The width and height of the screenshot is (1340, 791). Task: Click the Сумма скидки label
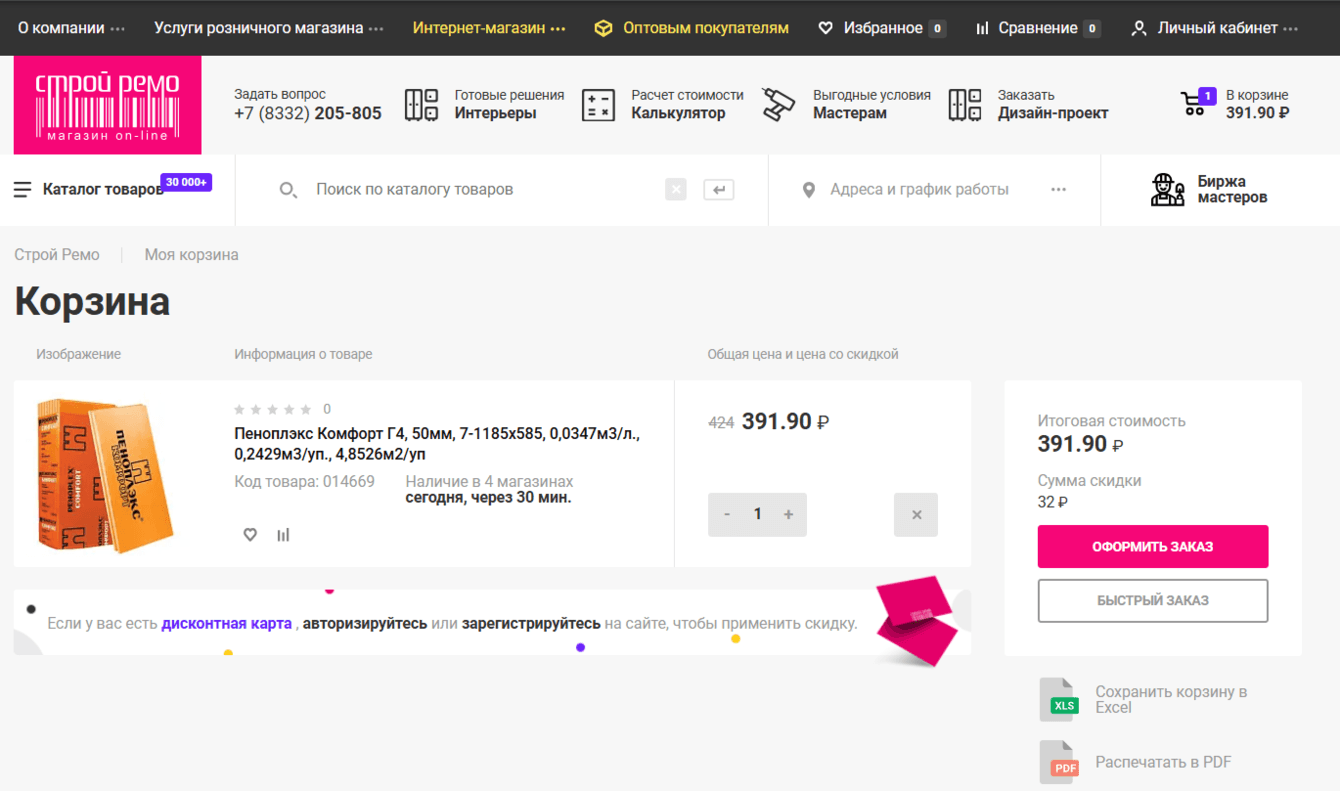click(1089, 481)
